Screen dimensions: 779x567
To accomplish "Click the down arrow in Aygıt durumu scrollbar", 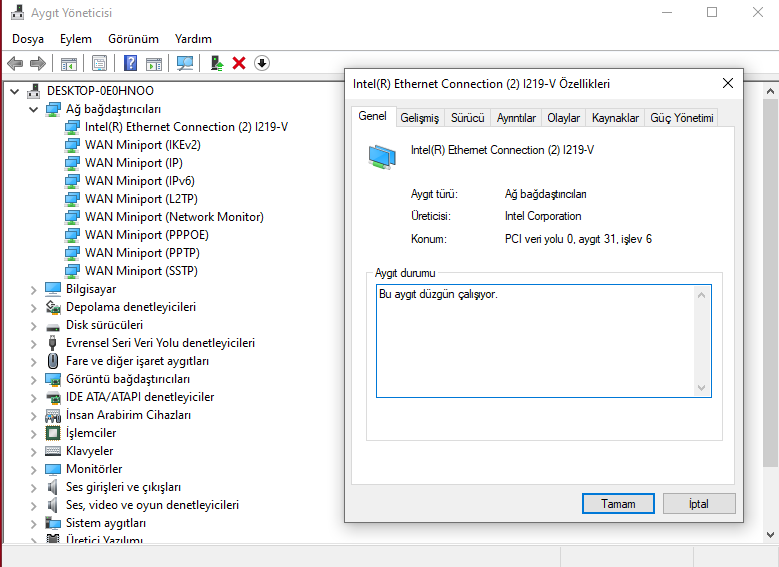I will pos(701,388).
